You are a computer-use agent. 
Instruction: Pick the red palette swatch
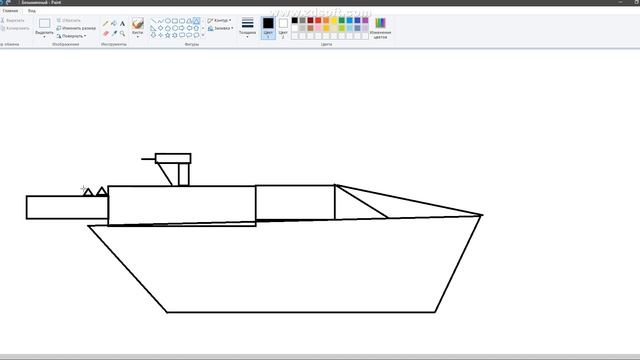pyautogui.click(x=318, y=20)
